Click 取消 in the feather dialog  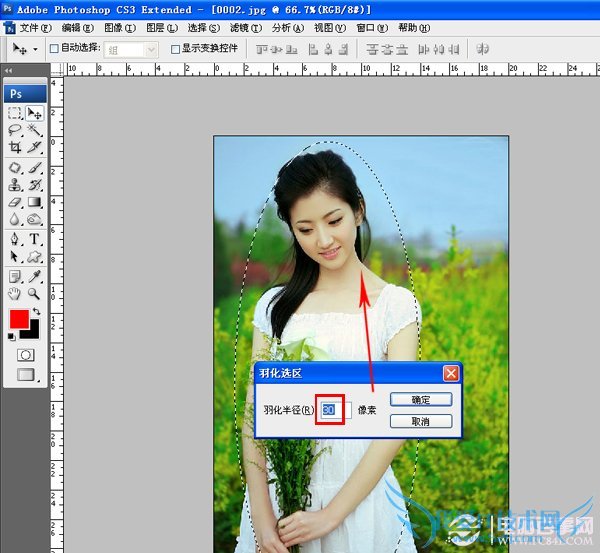[x=420, y=421]
